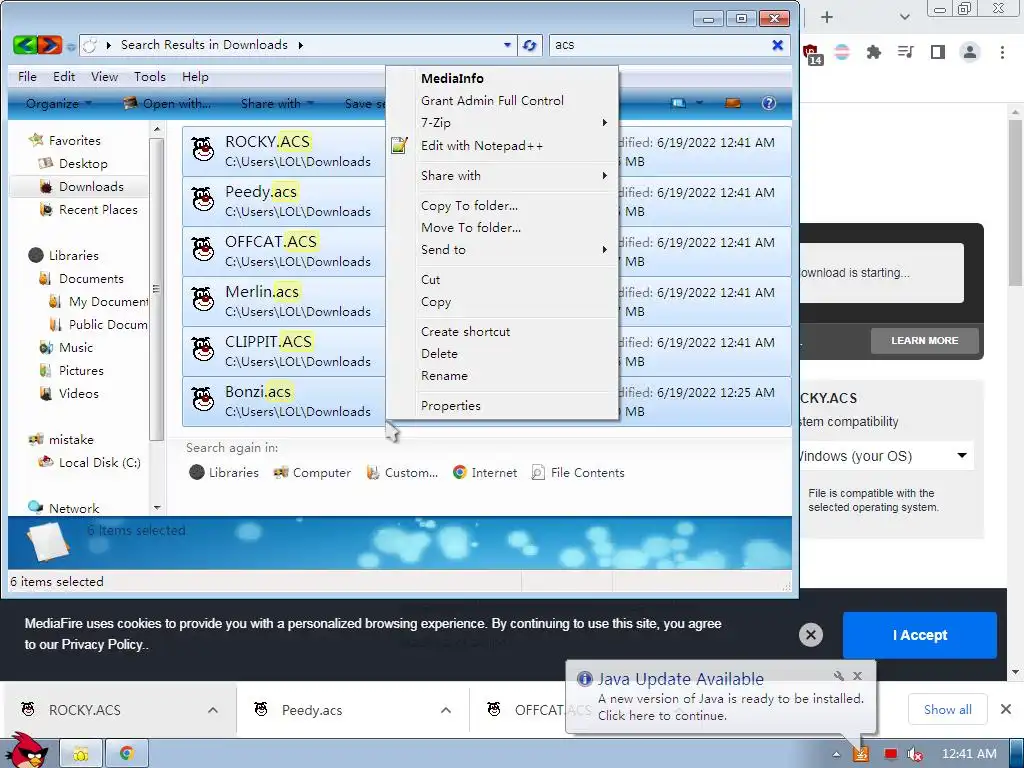Open the Help menu
This screenshot has height=768, width=1024.
195,76
